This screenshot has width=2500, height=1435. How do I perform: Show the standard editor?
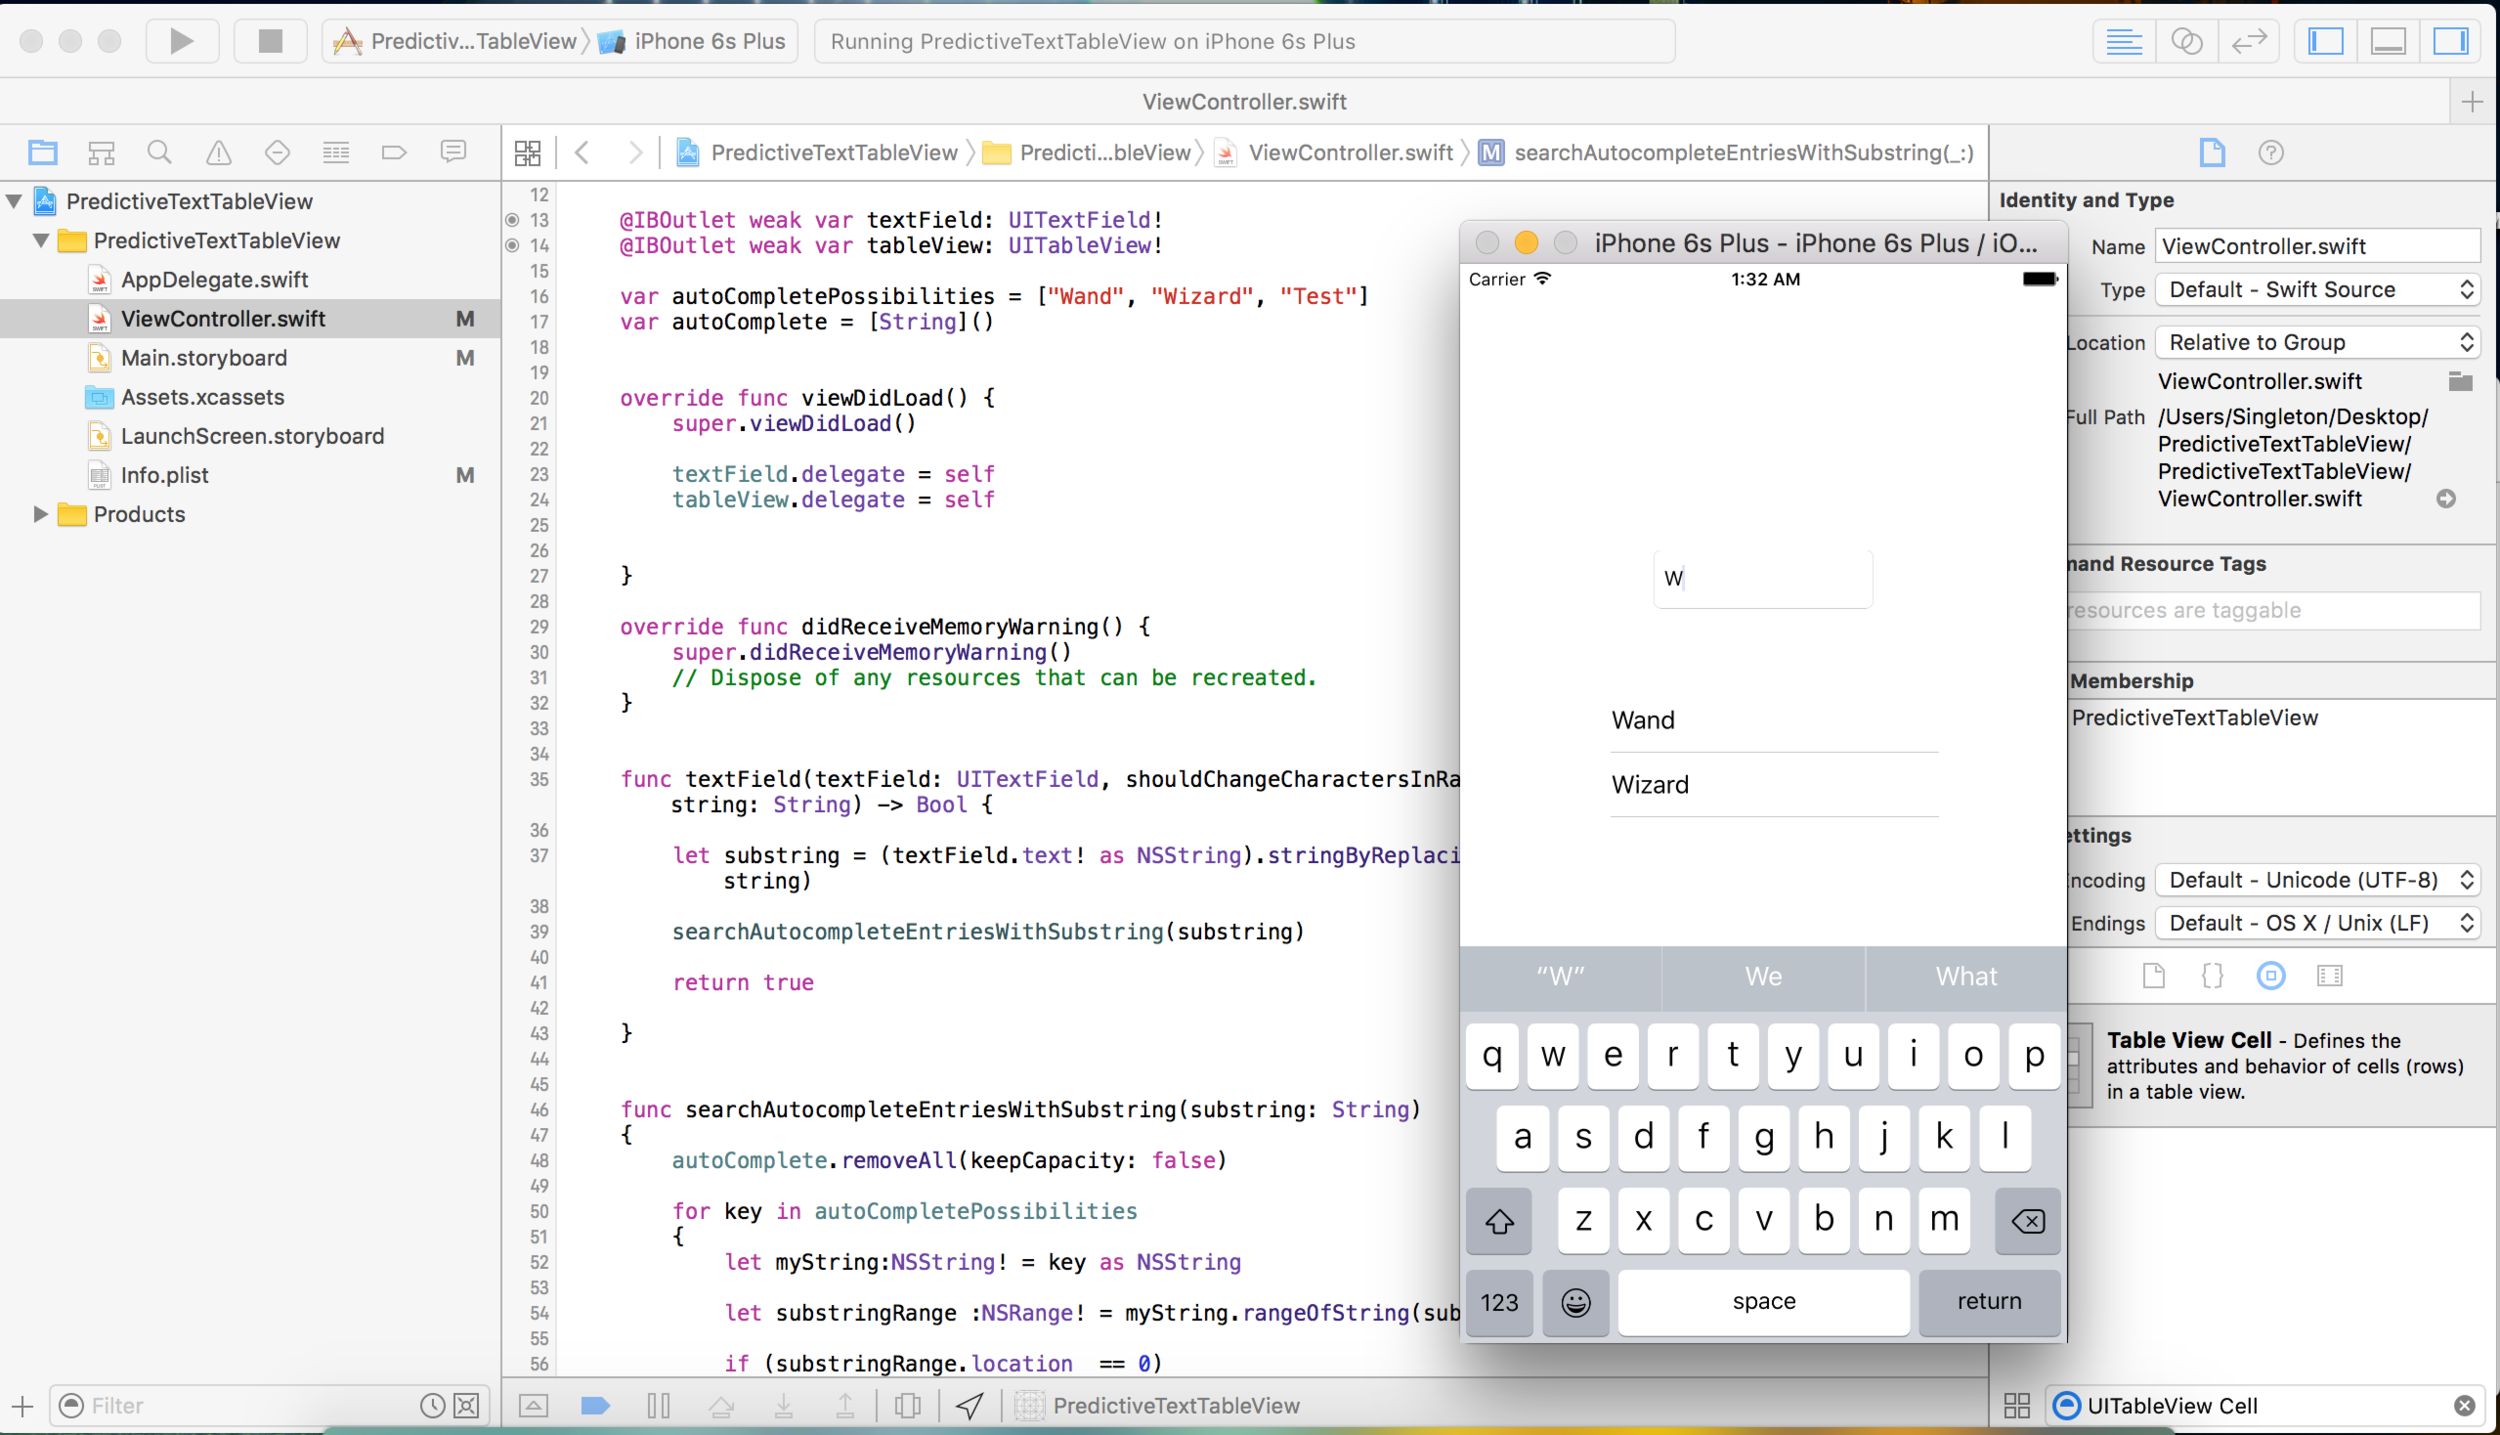(2123, 41)
